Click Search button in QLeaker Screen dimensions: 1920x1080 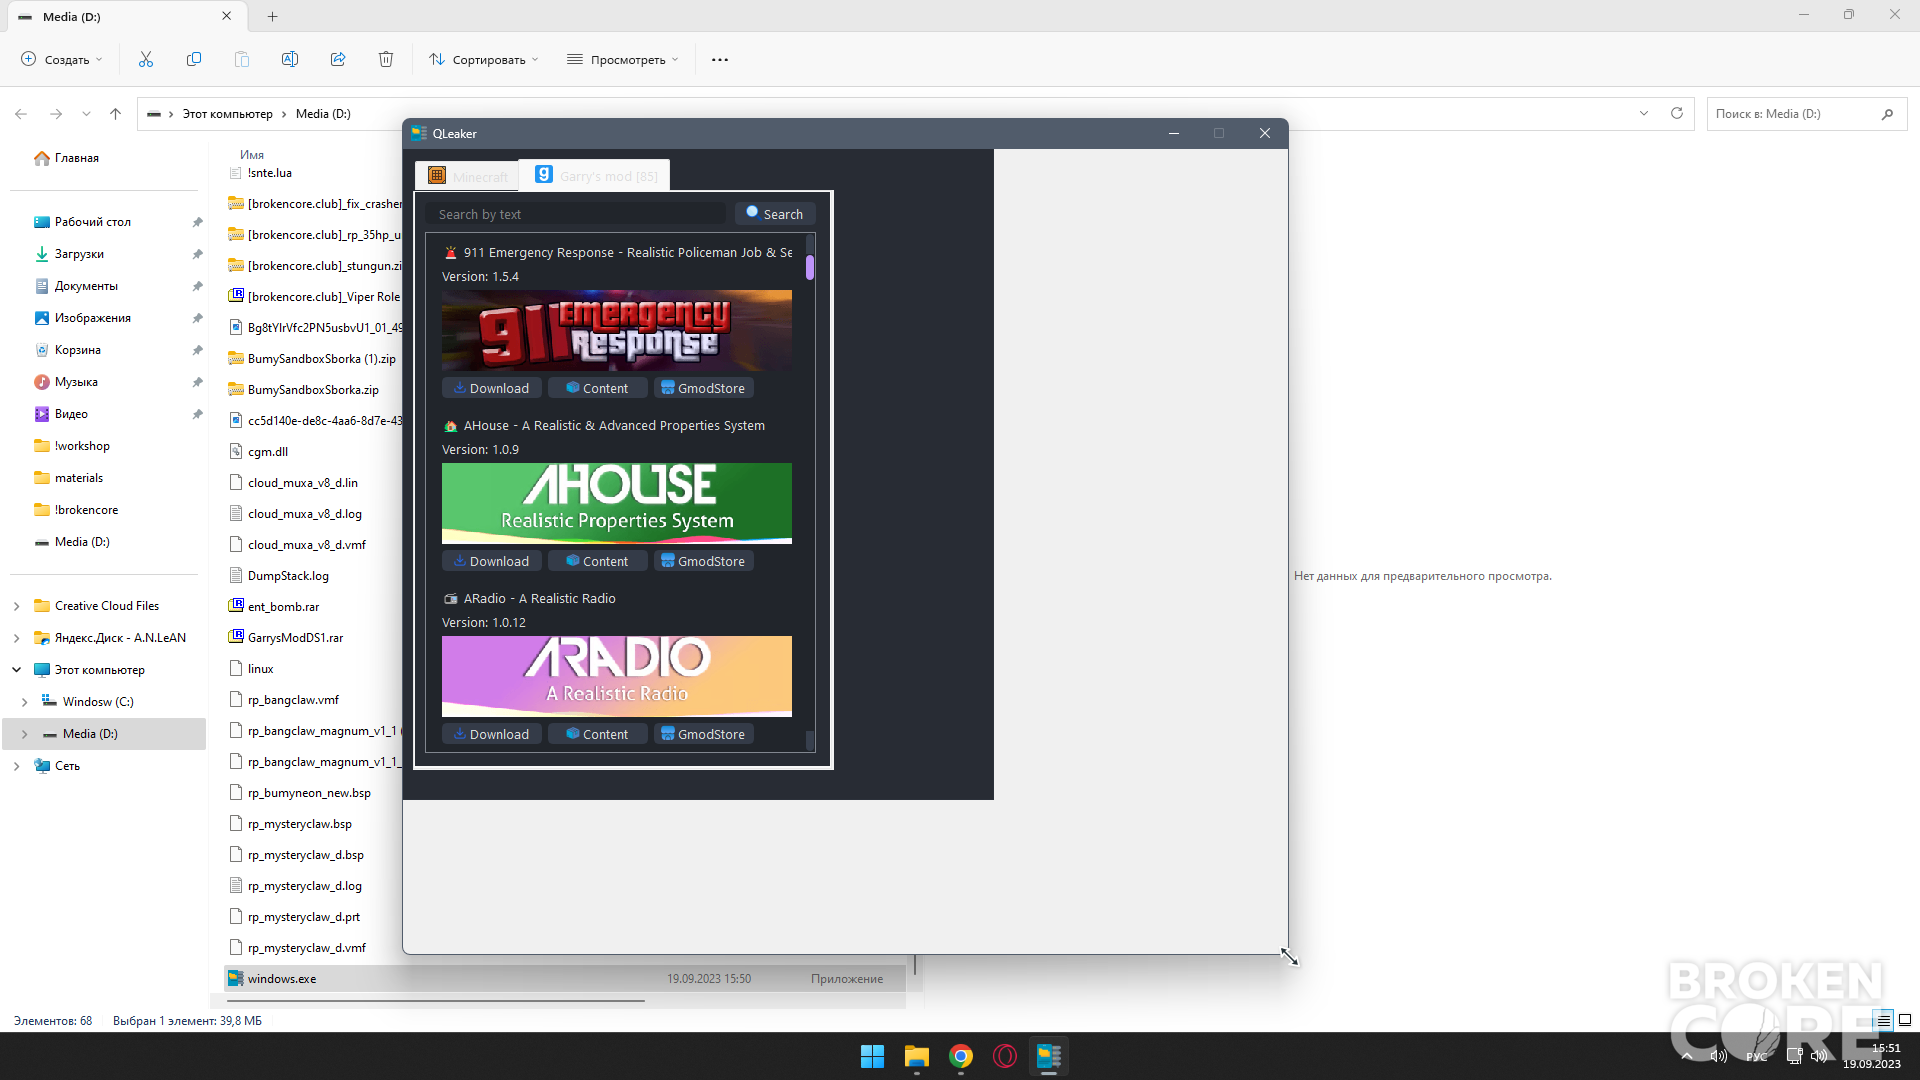point(775,214)
